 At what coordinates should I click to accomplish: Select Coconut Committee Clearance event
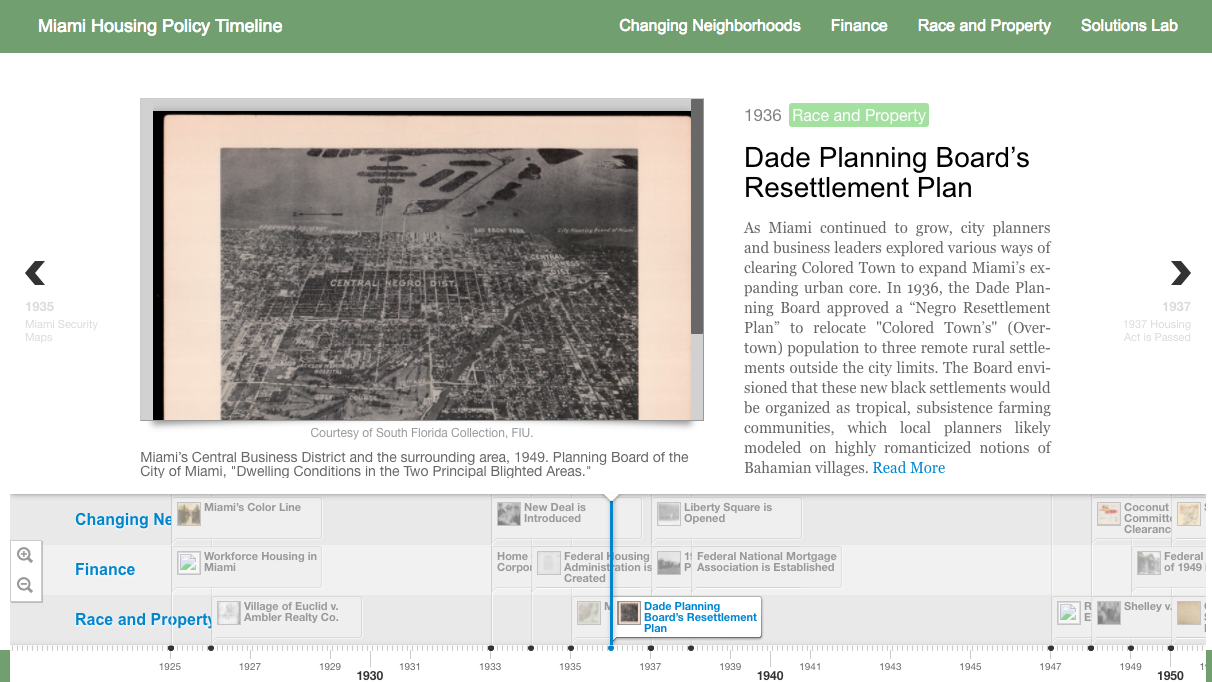pos(1132,518)
